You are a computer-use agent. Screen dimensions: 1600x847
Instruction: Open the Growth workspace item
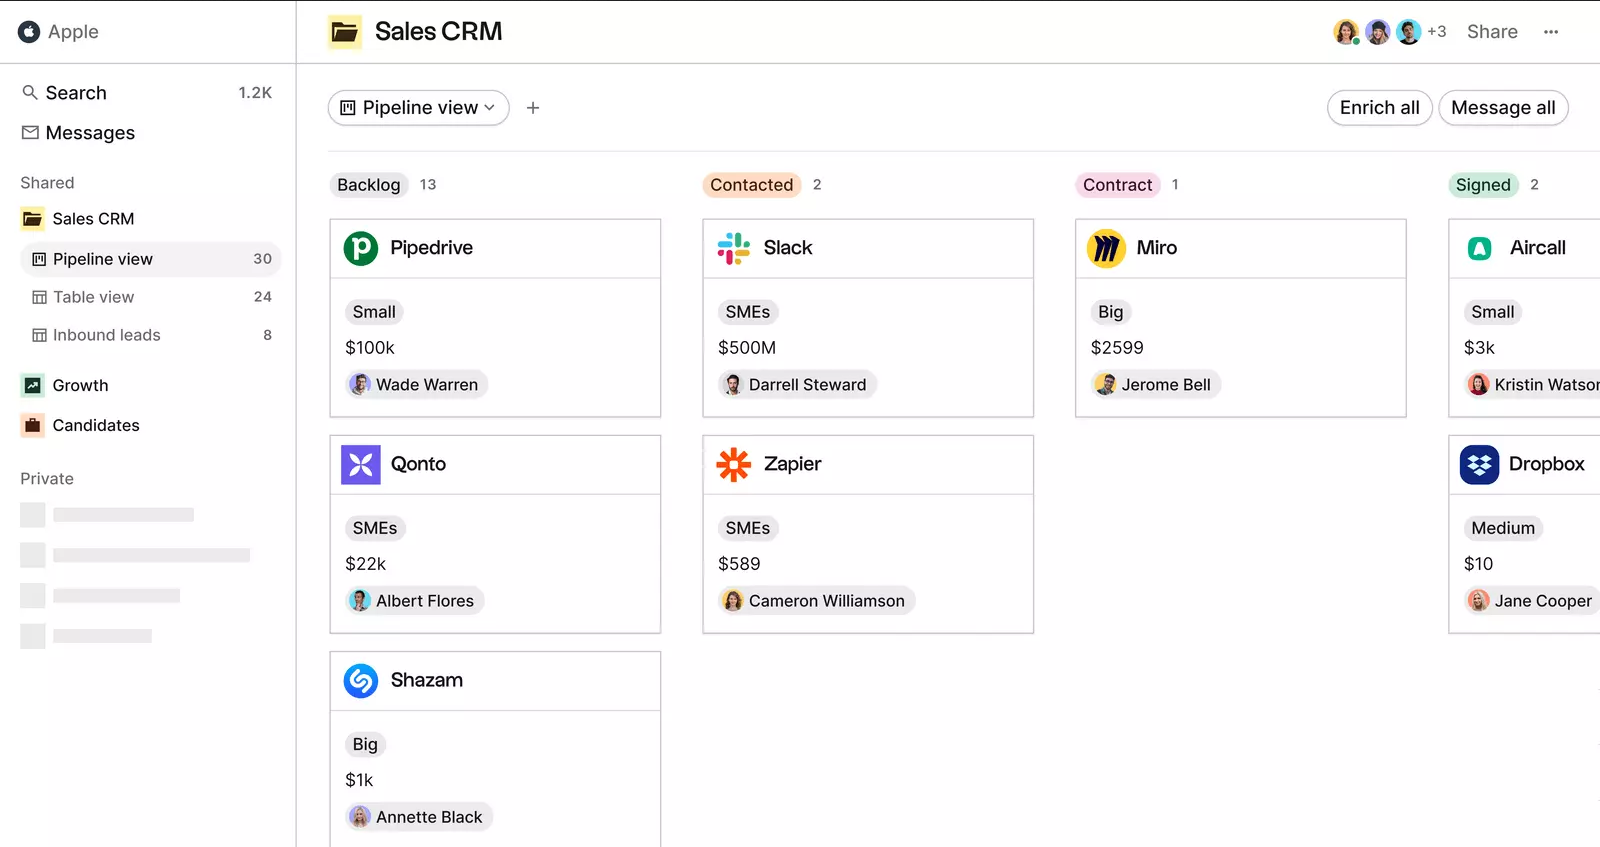[x=80, y=385]
